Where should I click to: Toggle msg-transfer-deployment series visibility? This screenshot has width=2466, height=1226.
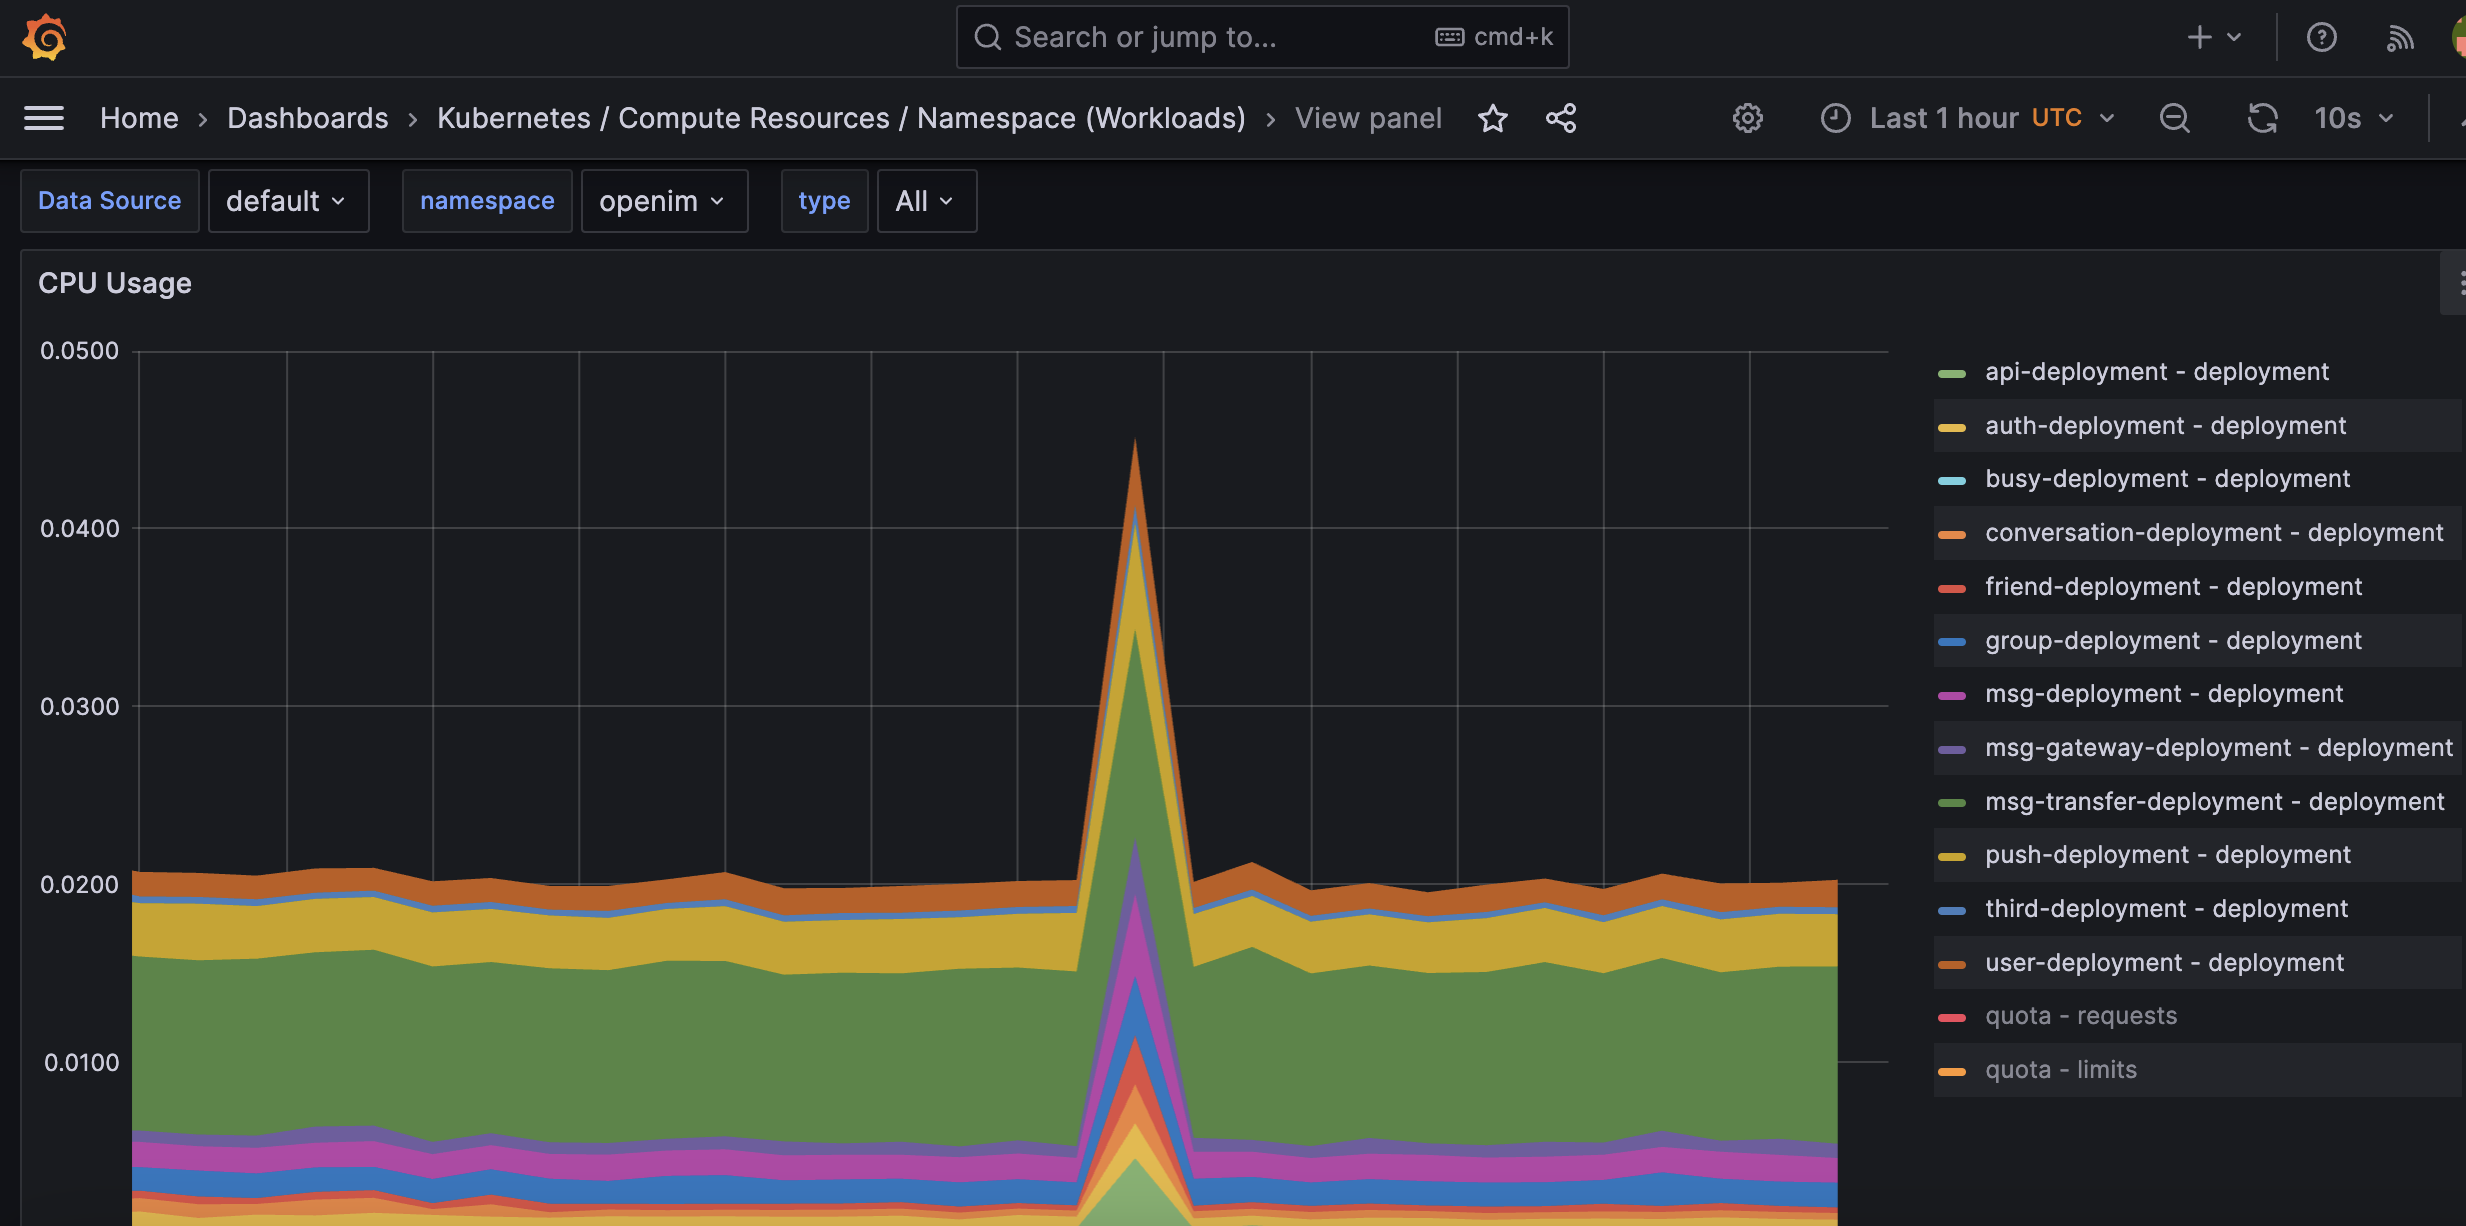[2214, 802]
